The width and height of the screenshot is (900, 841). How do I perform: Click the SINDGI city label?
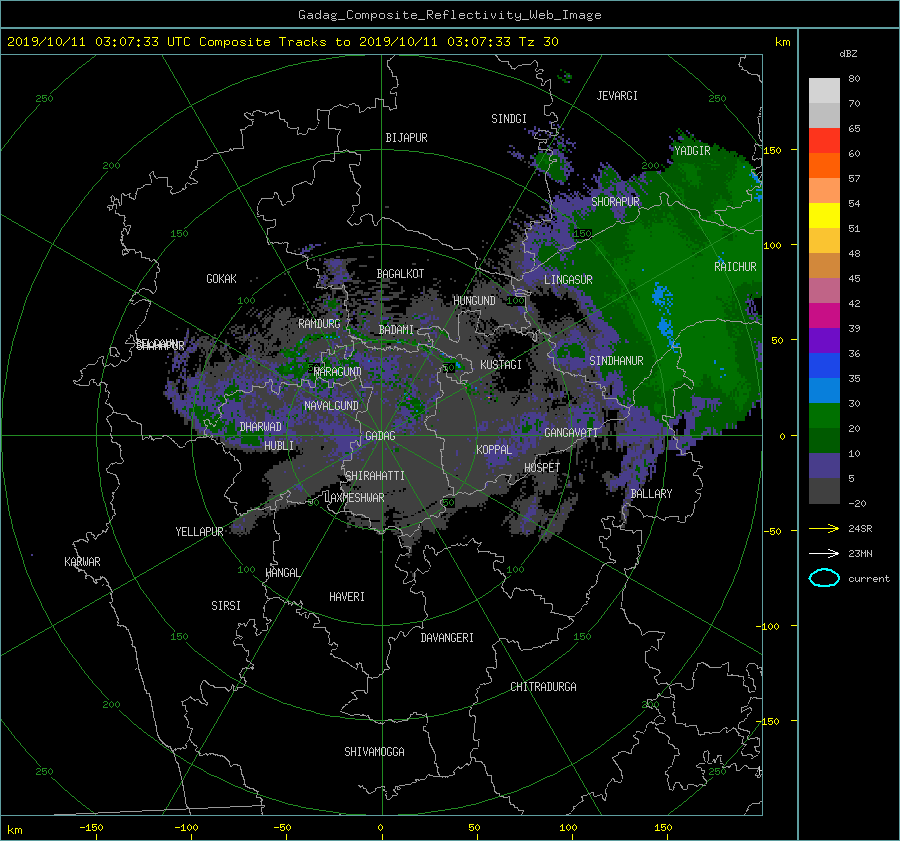(x=509, y=119)
